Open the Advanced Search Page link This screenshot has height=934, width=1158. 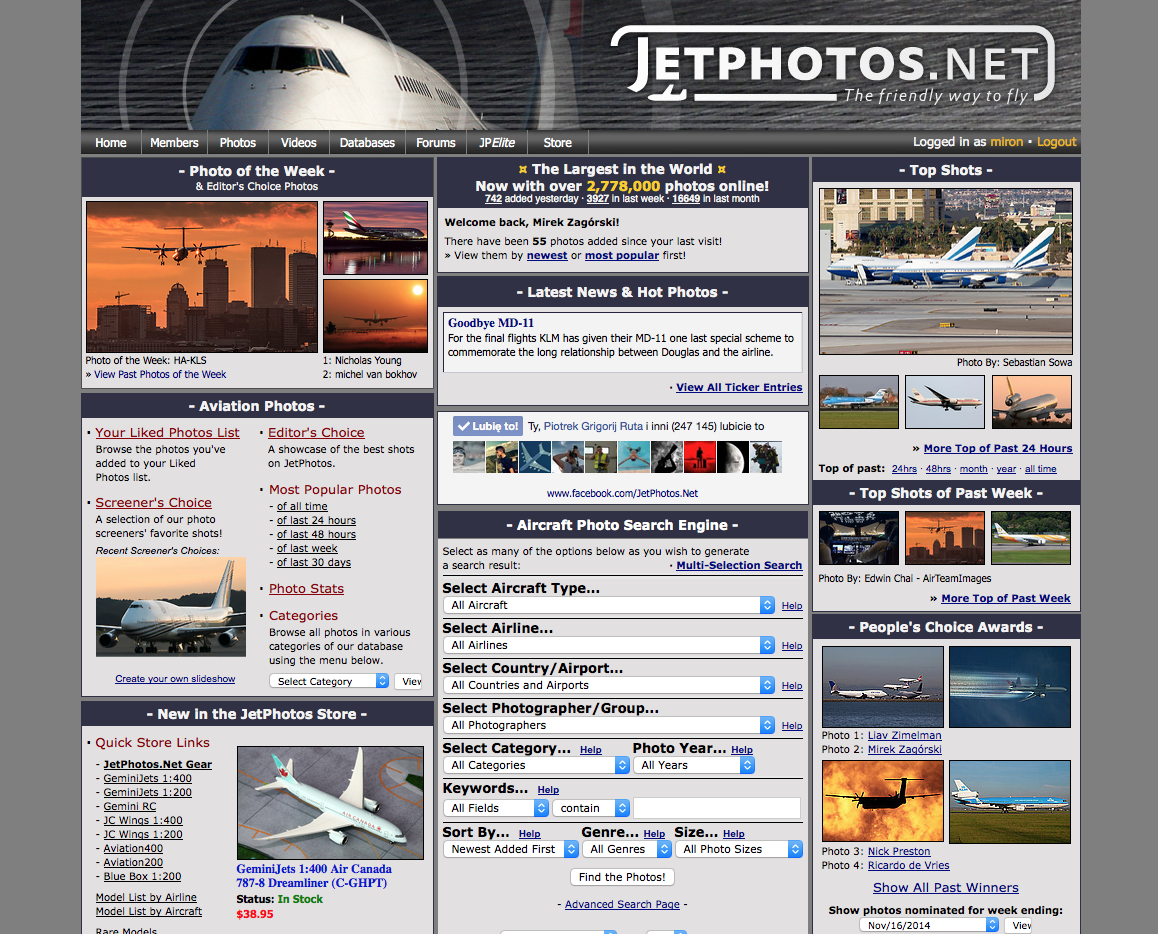click(x=623, y=904)
